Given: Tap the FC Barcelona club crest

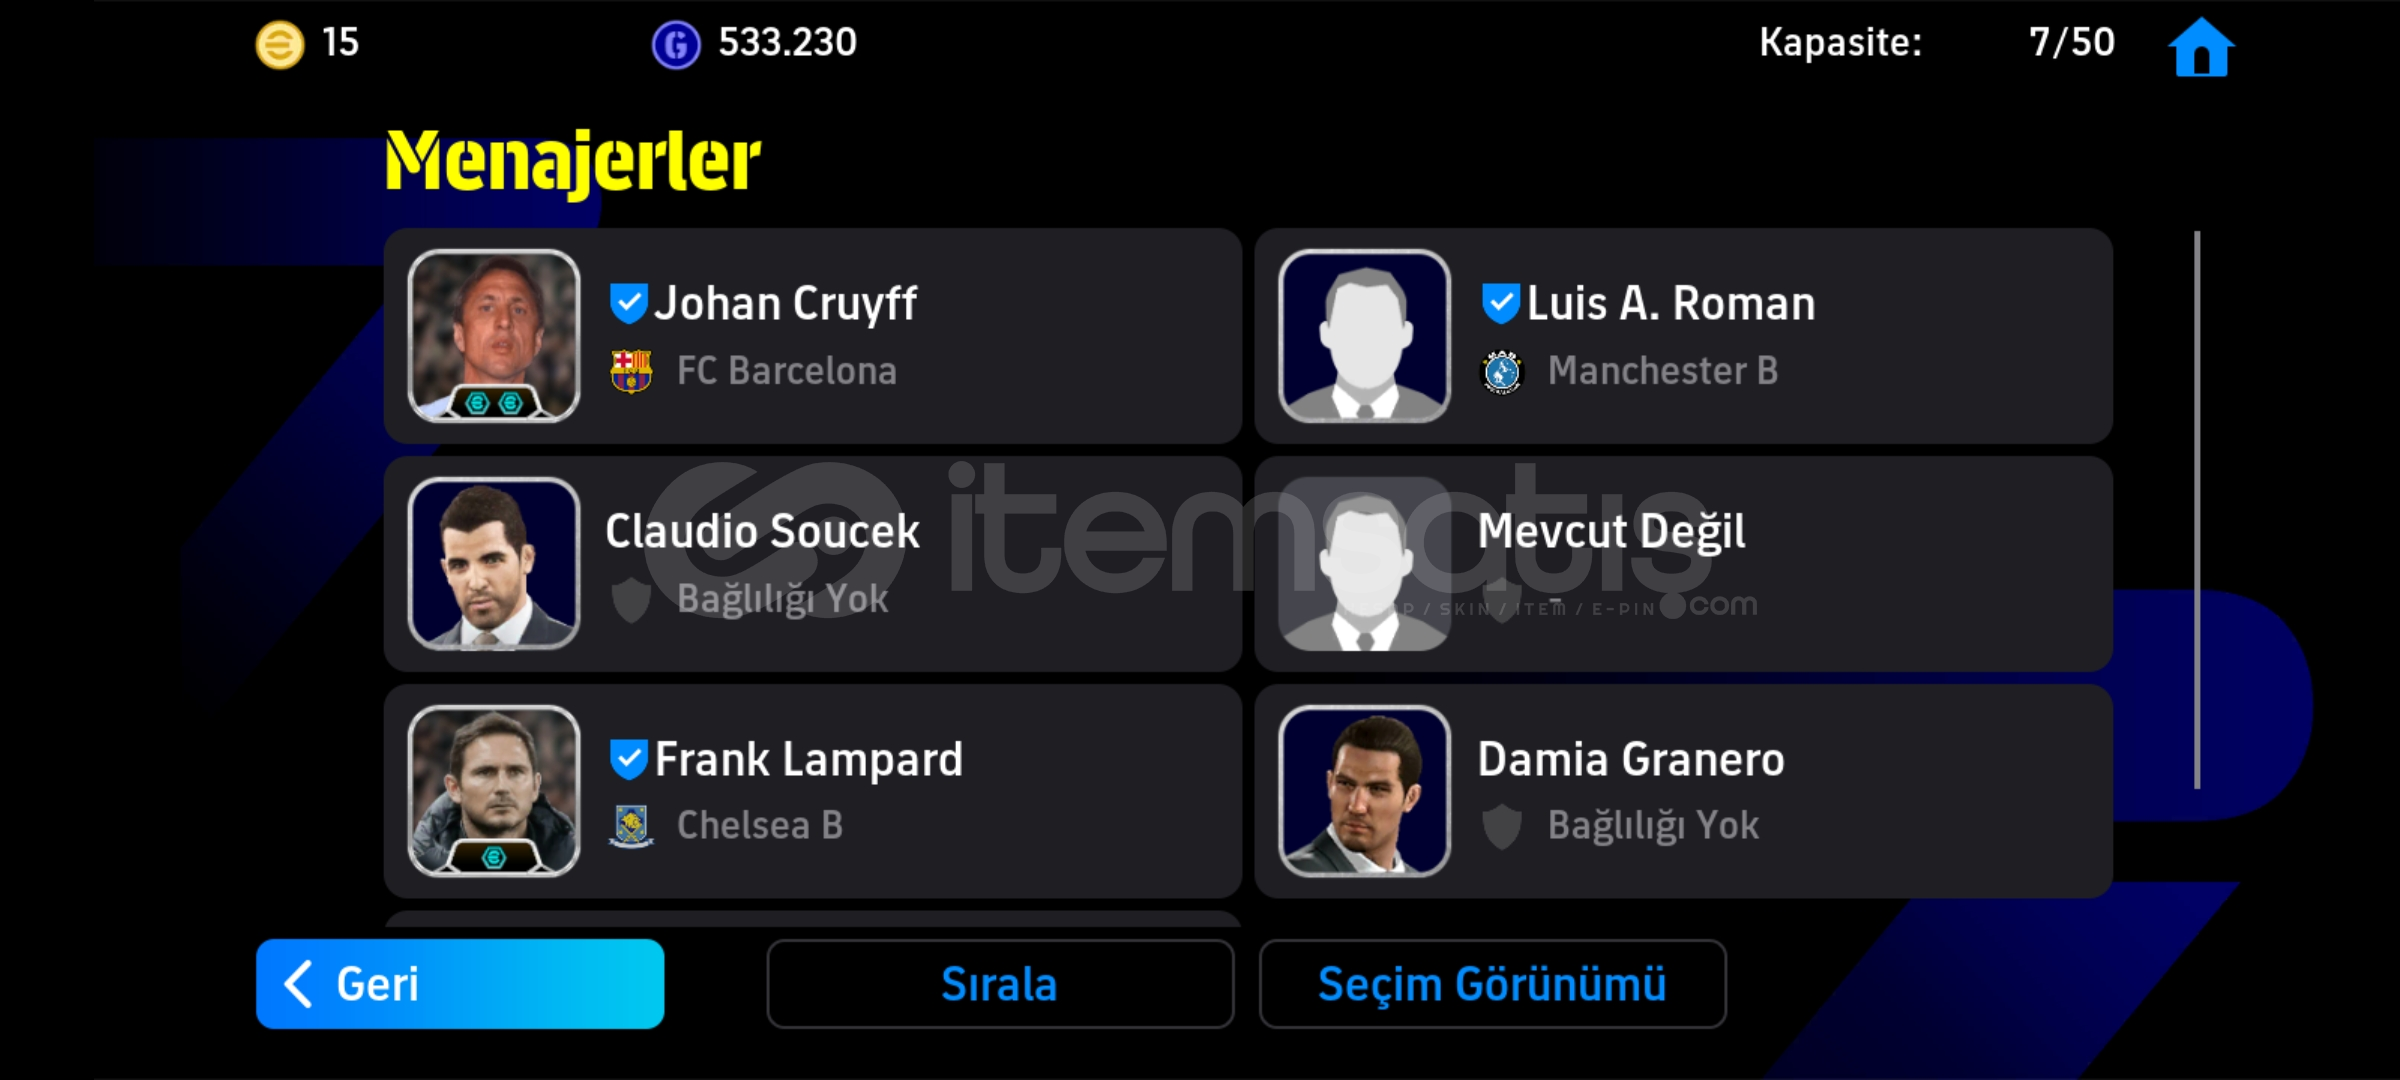Looking at the screenshot, I should 631,371.
